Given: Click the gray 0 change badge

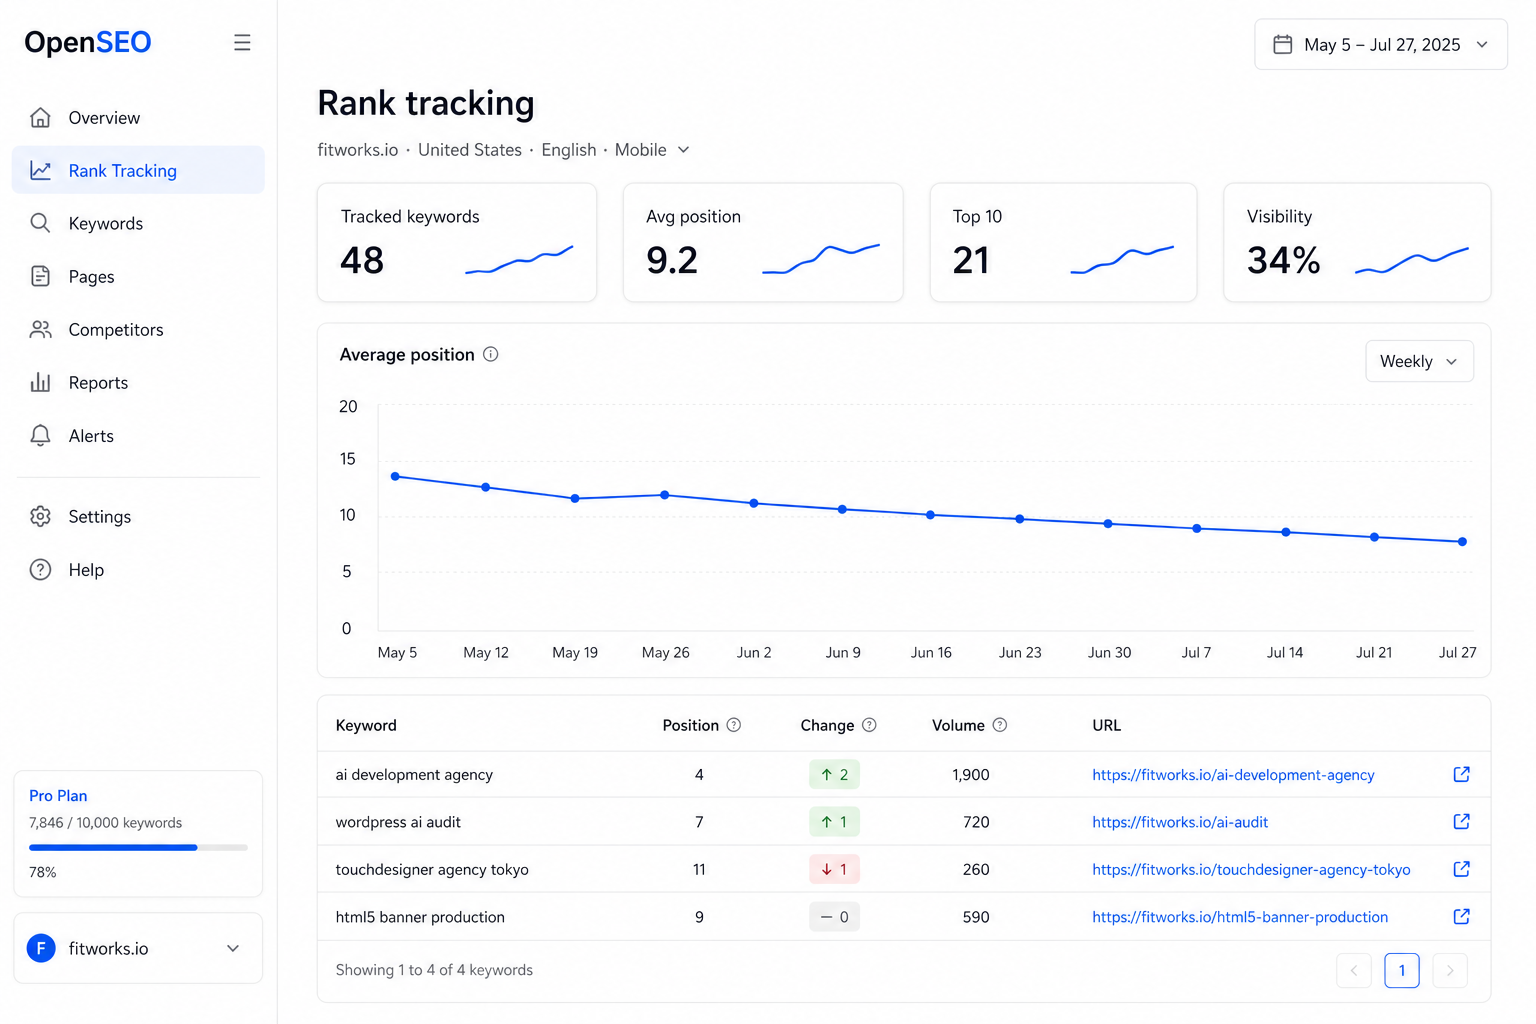Looking at the screenshot, I should pyautogui.click(x=834, y=917).
